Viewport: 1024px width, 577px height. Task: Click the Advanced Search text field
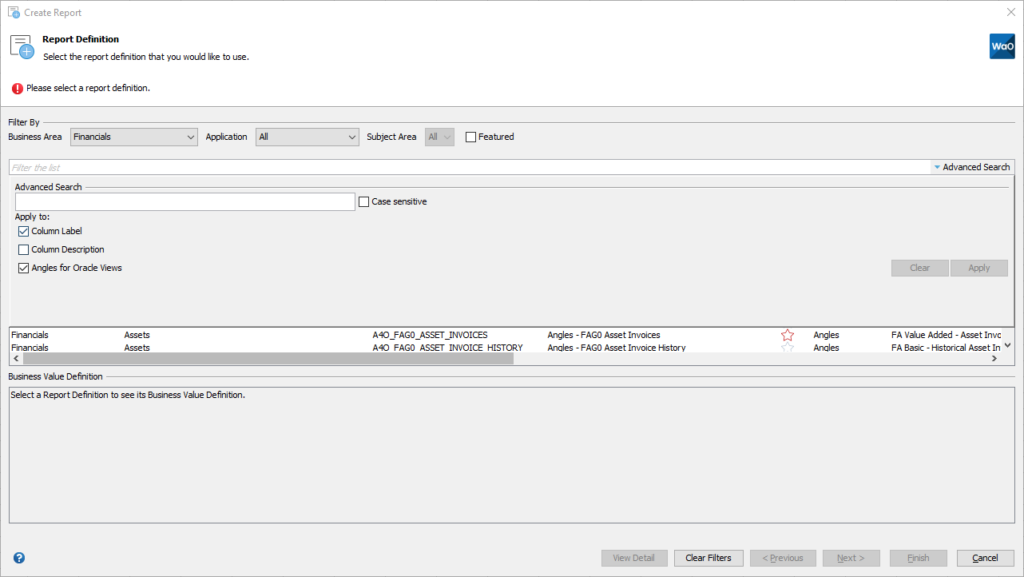pos(185,202)
